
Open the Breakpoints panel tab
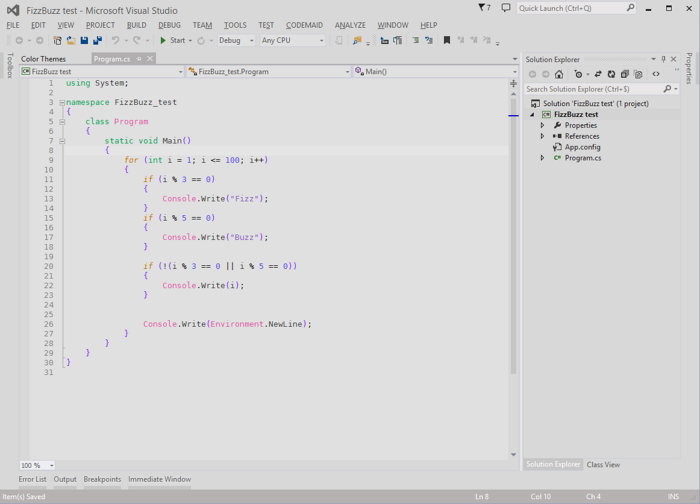pos(102,479)
